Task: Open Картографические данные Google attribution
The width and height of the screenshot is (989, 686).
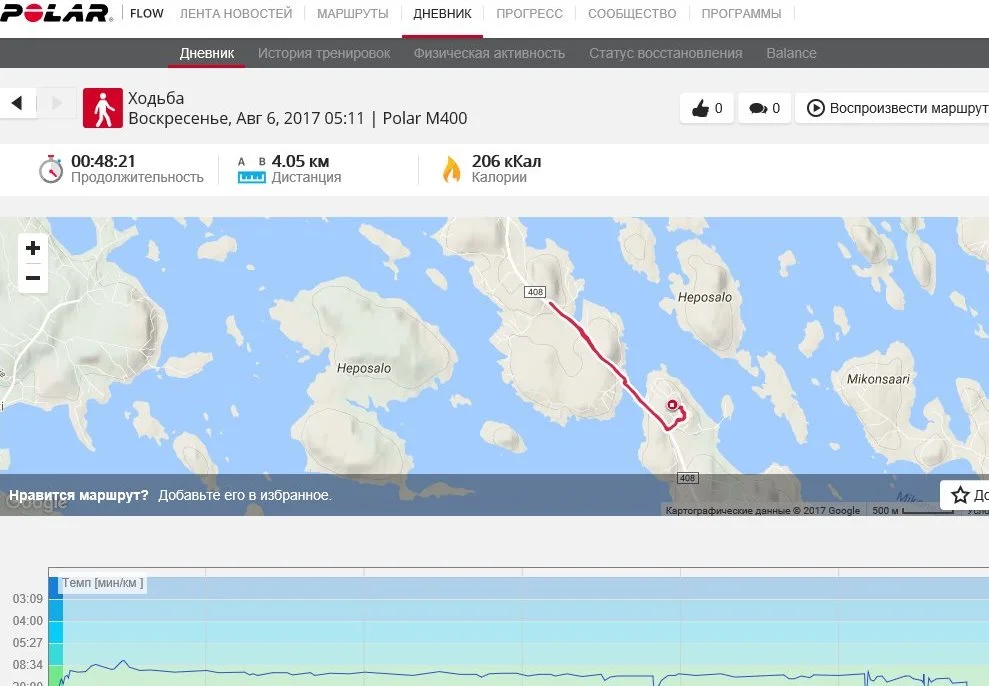Action: 763,510
